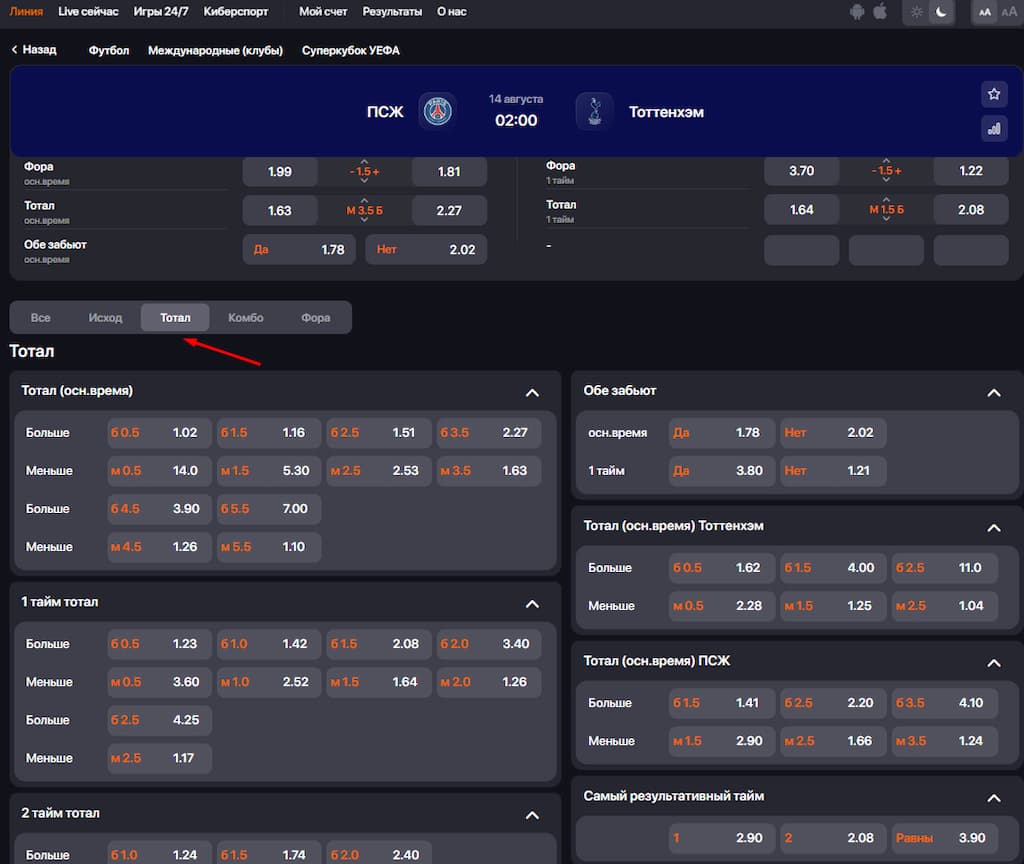This screenshot has height=864, width=1024.
Task: Decrease main-time Тотал line below М 3.5 Б
Action: coord(364,220)
